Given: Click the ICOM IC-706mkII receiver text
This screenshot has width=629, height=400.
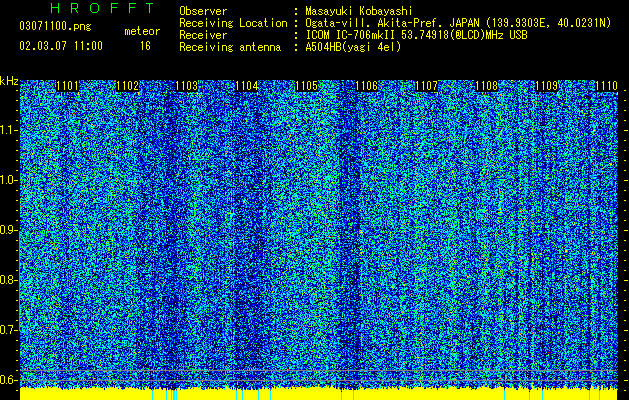Looking at the screenshot, I should [416, 35].
